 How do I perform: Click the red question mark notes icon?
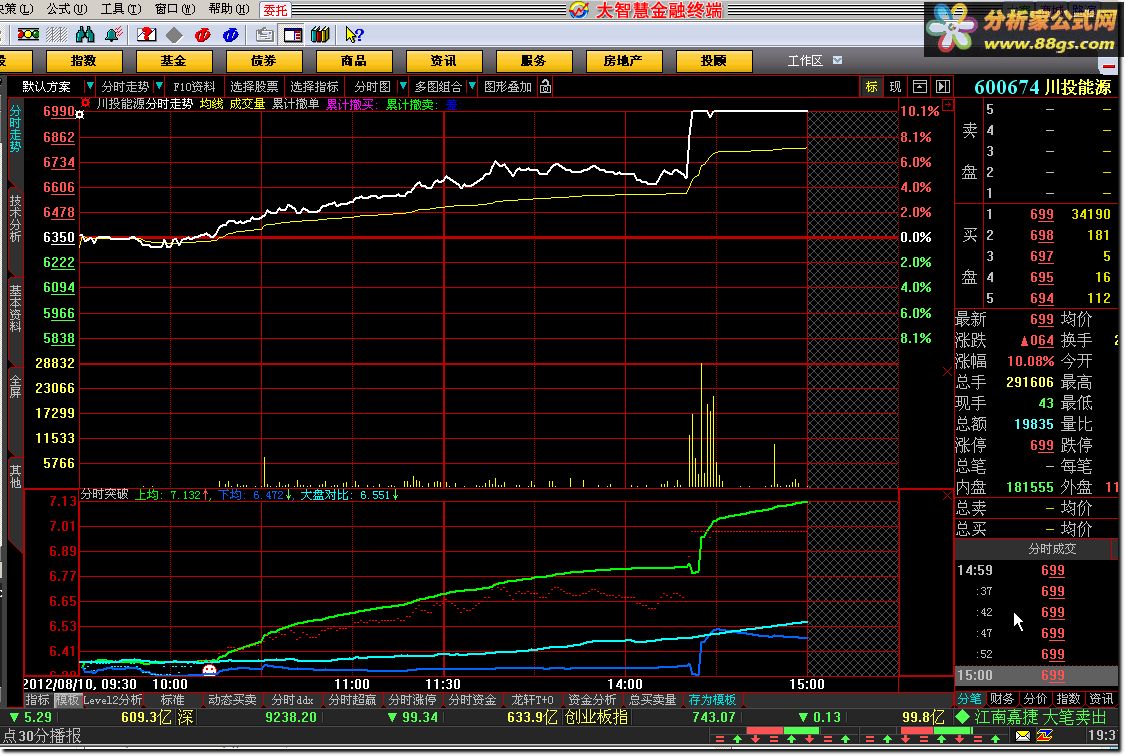tap(146, 34)
